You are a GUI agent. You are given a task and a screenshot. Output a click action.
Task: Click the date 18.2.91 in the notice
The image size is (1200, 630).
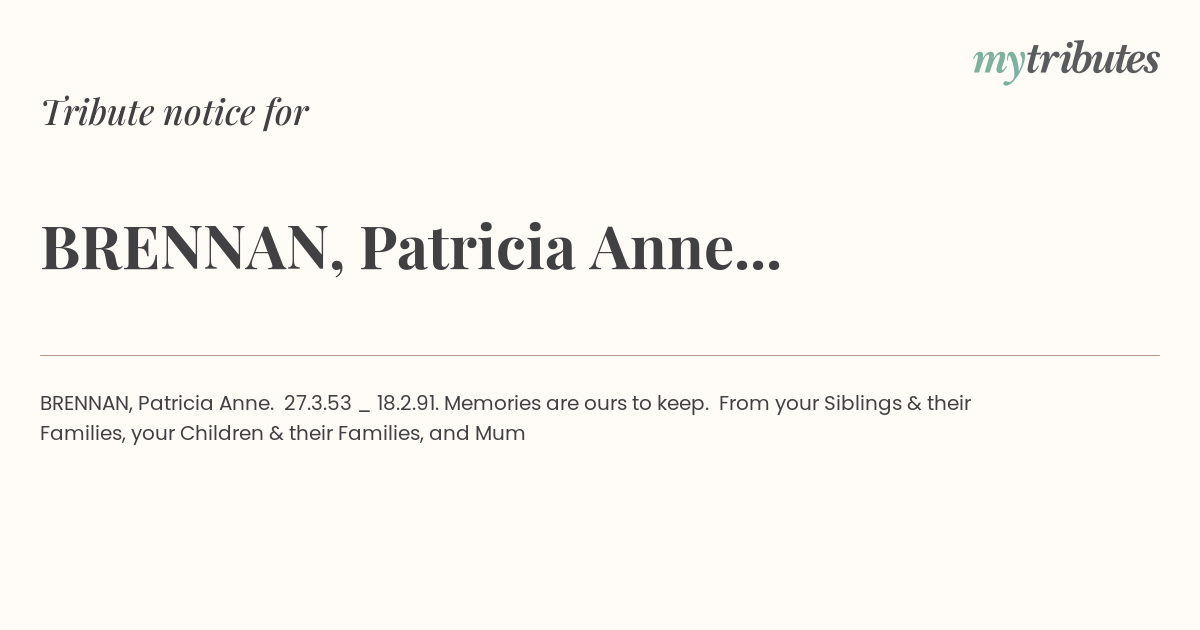[x=407, y=403]
